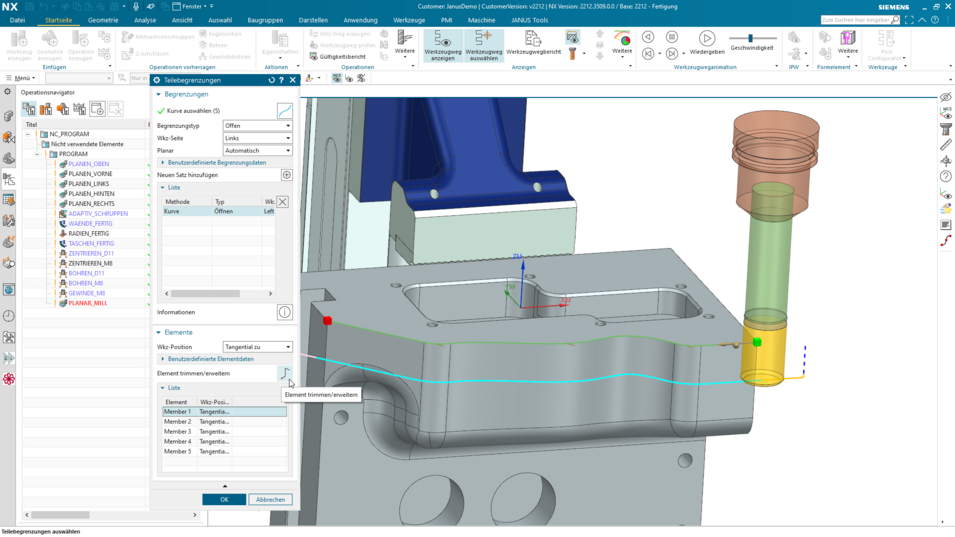955x537 pixels.
Task: Collapse the NC_PROGRAM tree node
Action: coord(28,134)
